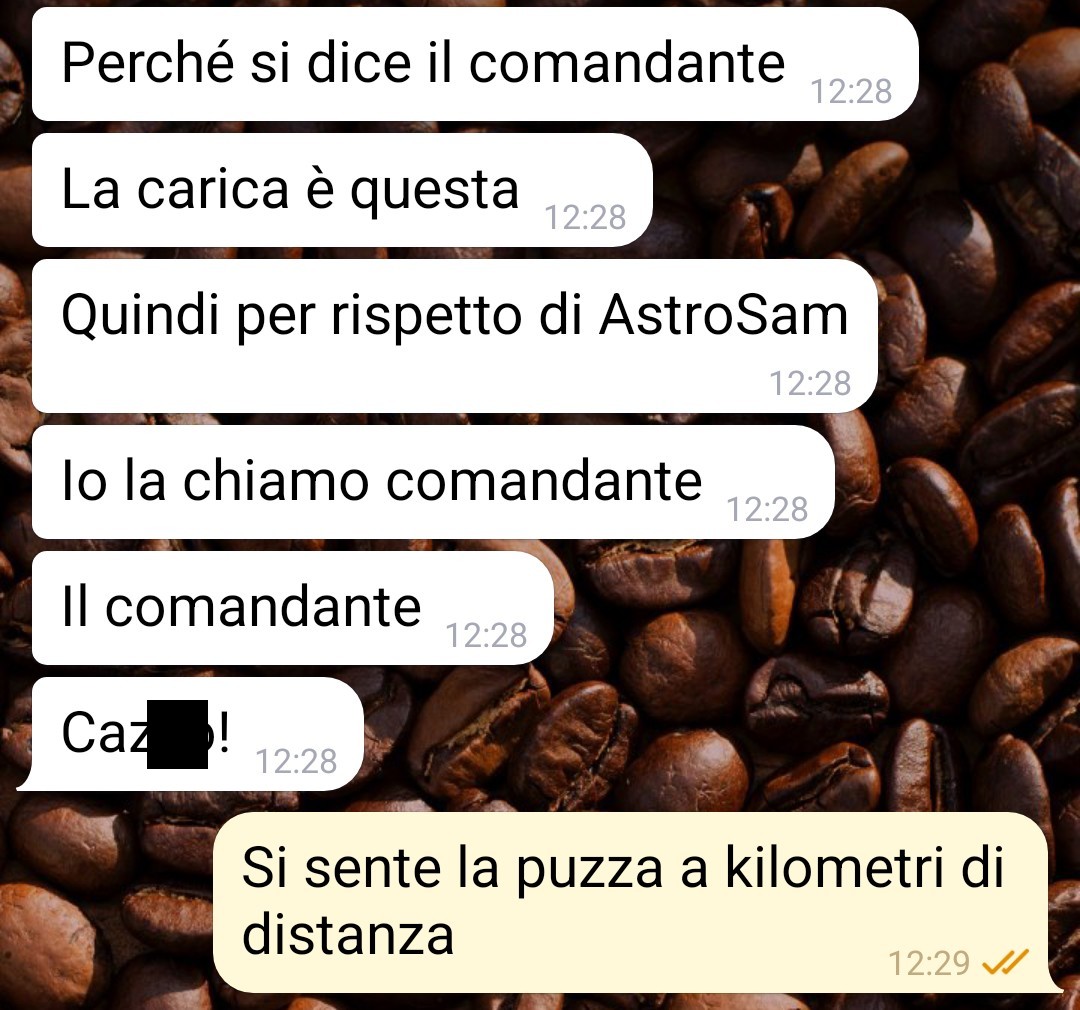The image size is (1080, 1010).
Task: Tap the word AstroSam in the message
Action: point(723,315)
